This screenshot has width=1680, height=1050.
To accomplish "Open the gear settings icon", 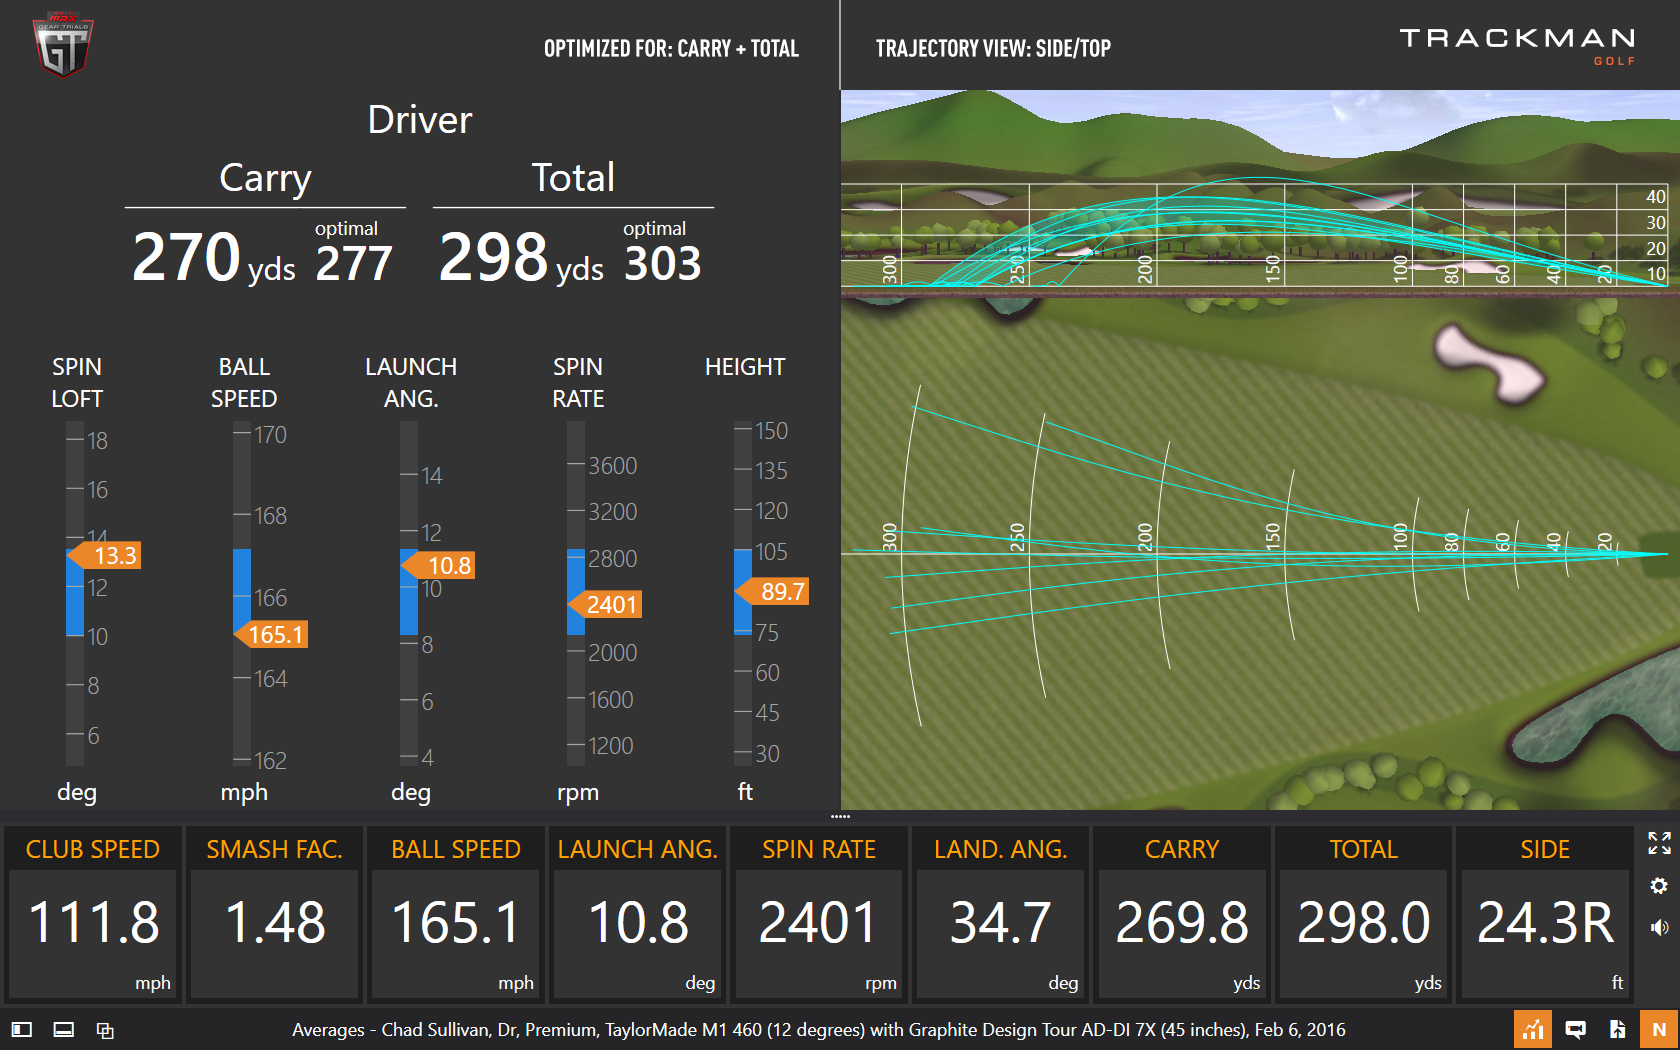I will [x=1659, y=885].
